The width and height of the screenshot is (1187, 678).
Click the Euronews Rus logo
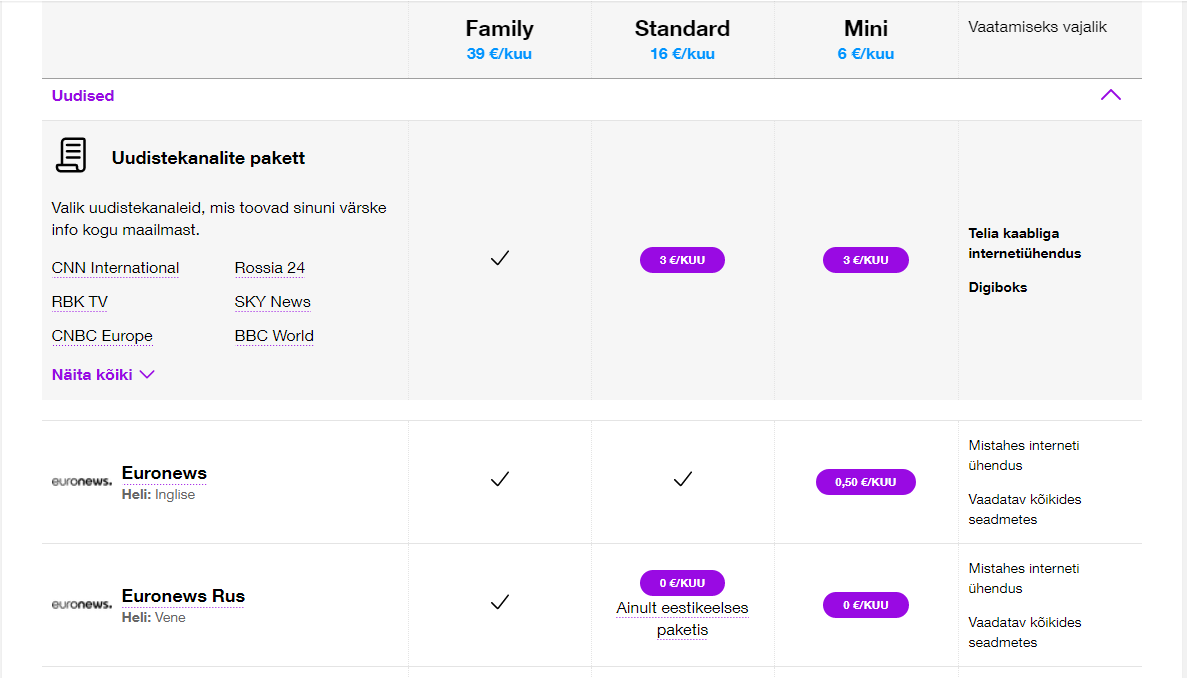click(82, 604)
